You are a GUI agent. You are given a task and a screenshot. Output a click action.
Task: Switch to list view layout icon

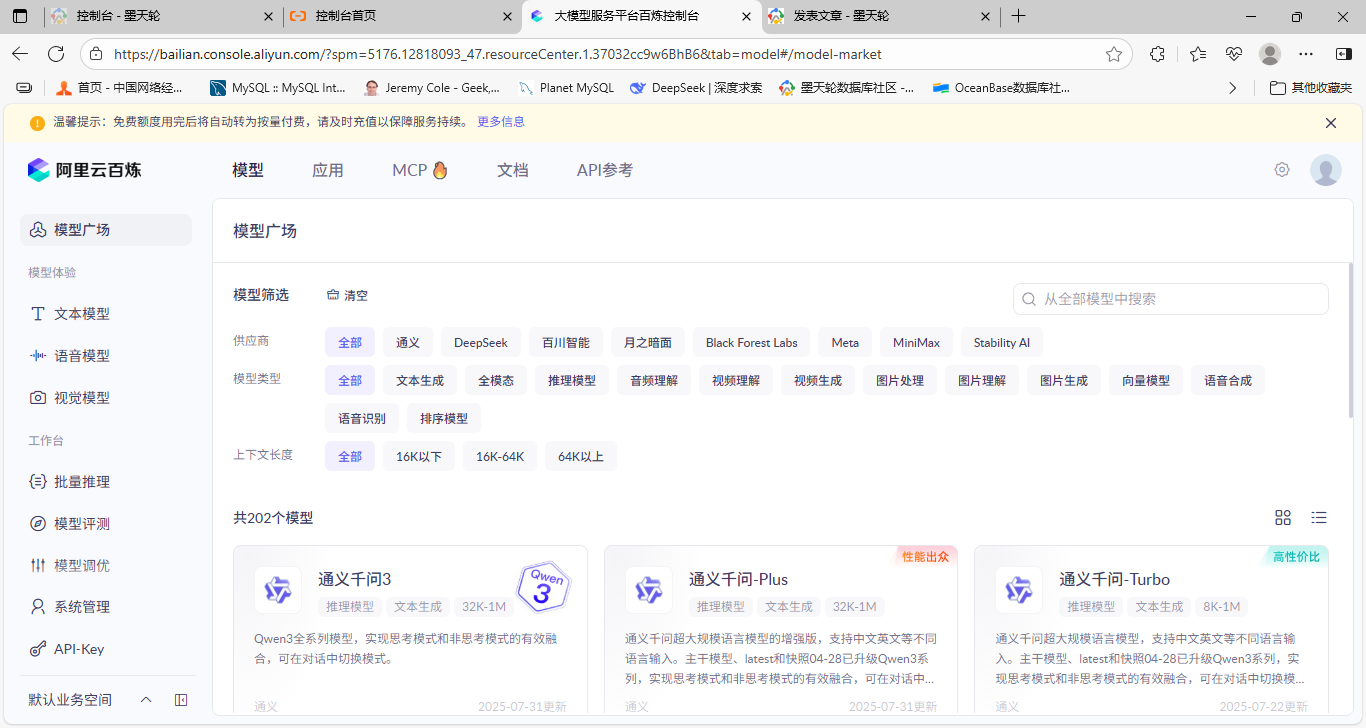1319,517
